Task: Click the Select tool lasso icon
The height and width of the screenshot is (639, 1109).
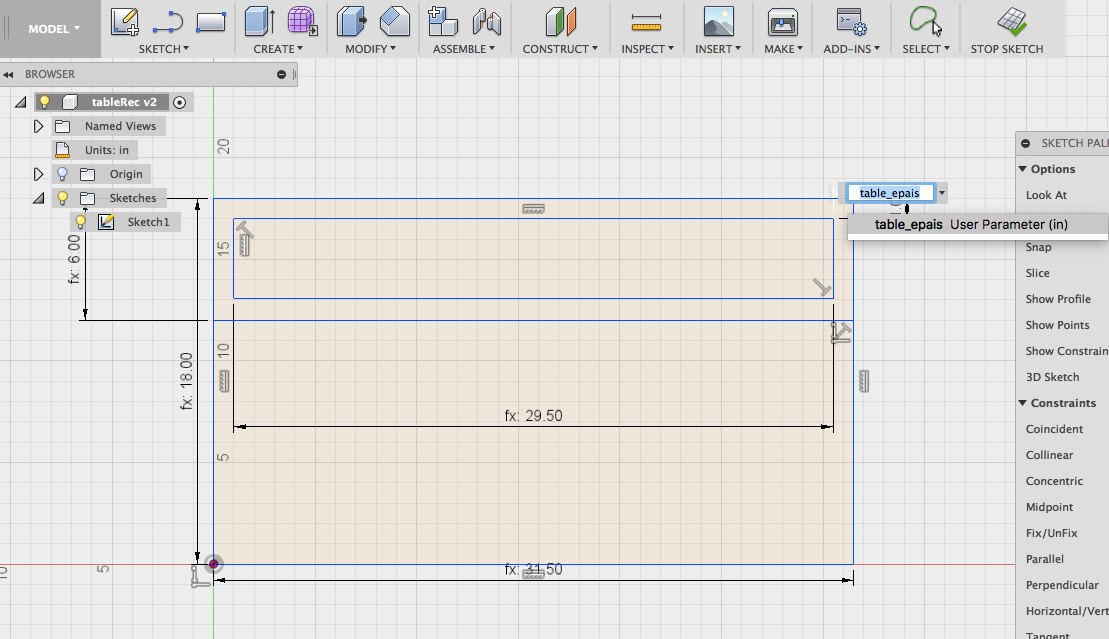Action: tap(925, 21)
